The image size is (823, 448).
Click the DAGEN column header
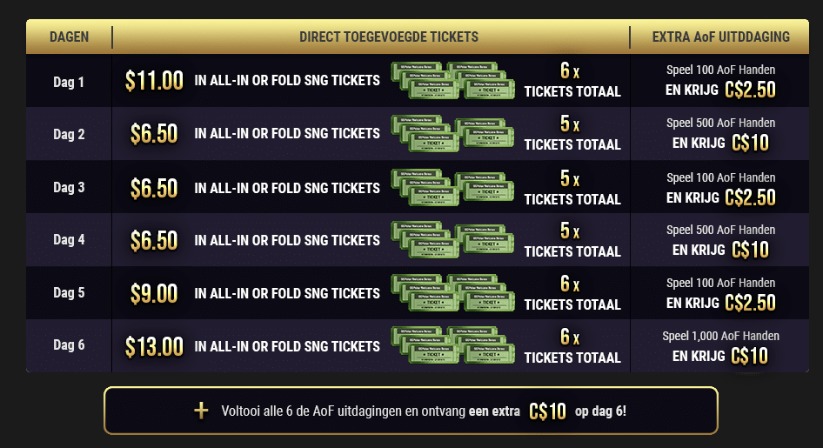(x=69, y=37)
